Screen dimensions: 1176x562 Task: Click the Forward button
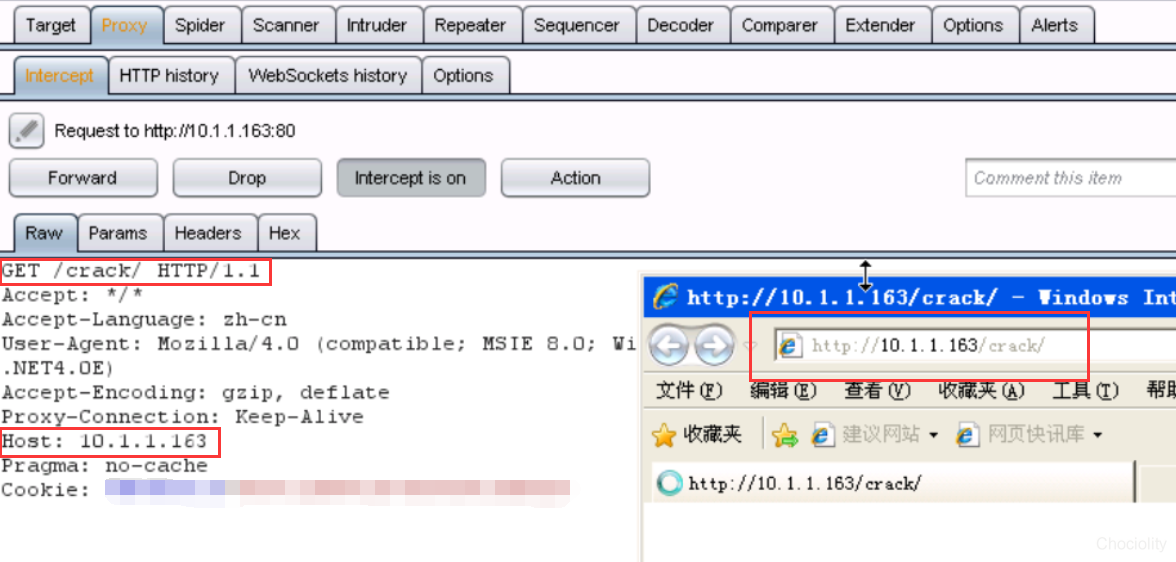click(82, 178)
